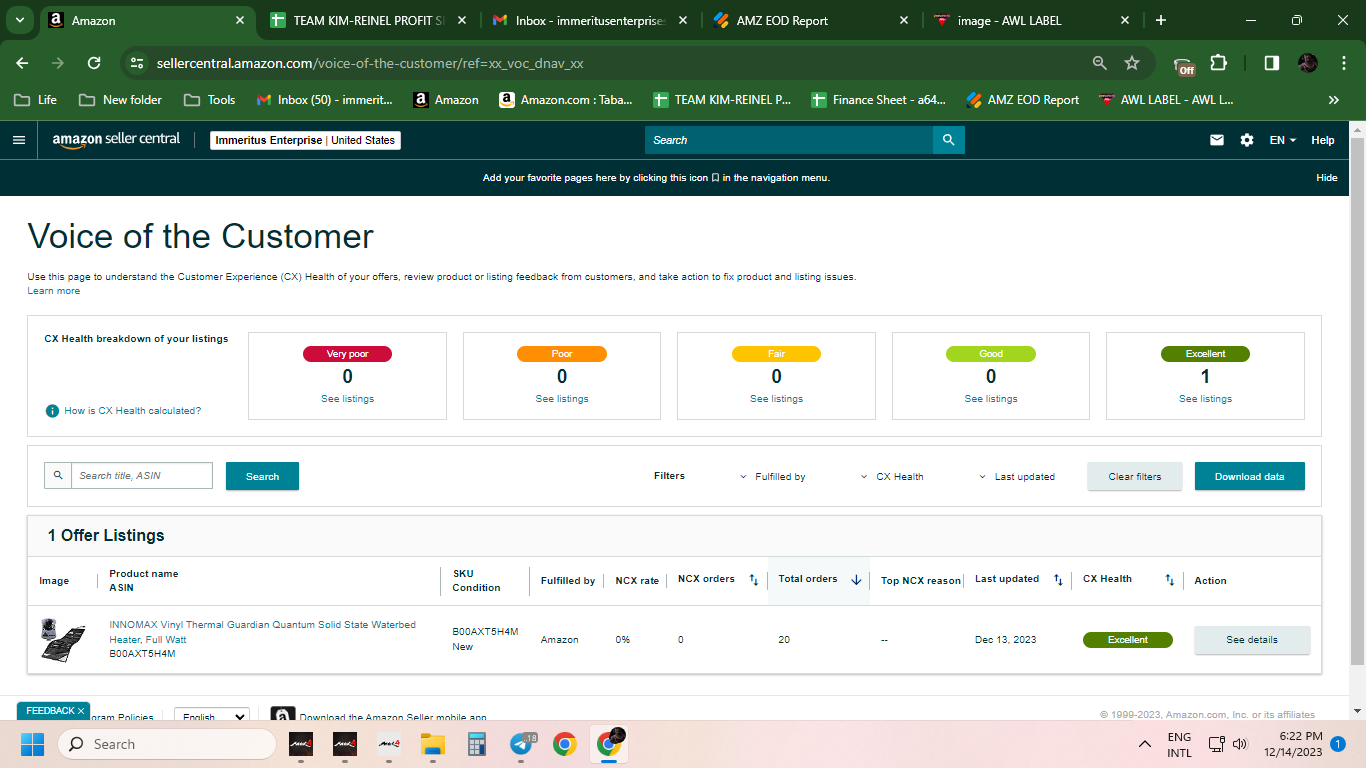Expand the CX Health filter
This screenshot has width=1366, height=768.
892,477
